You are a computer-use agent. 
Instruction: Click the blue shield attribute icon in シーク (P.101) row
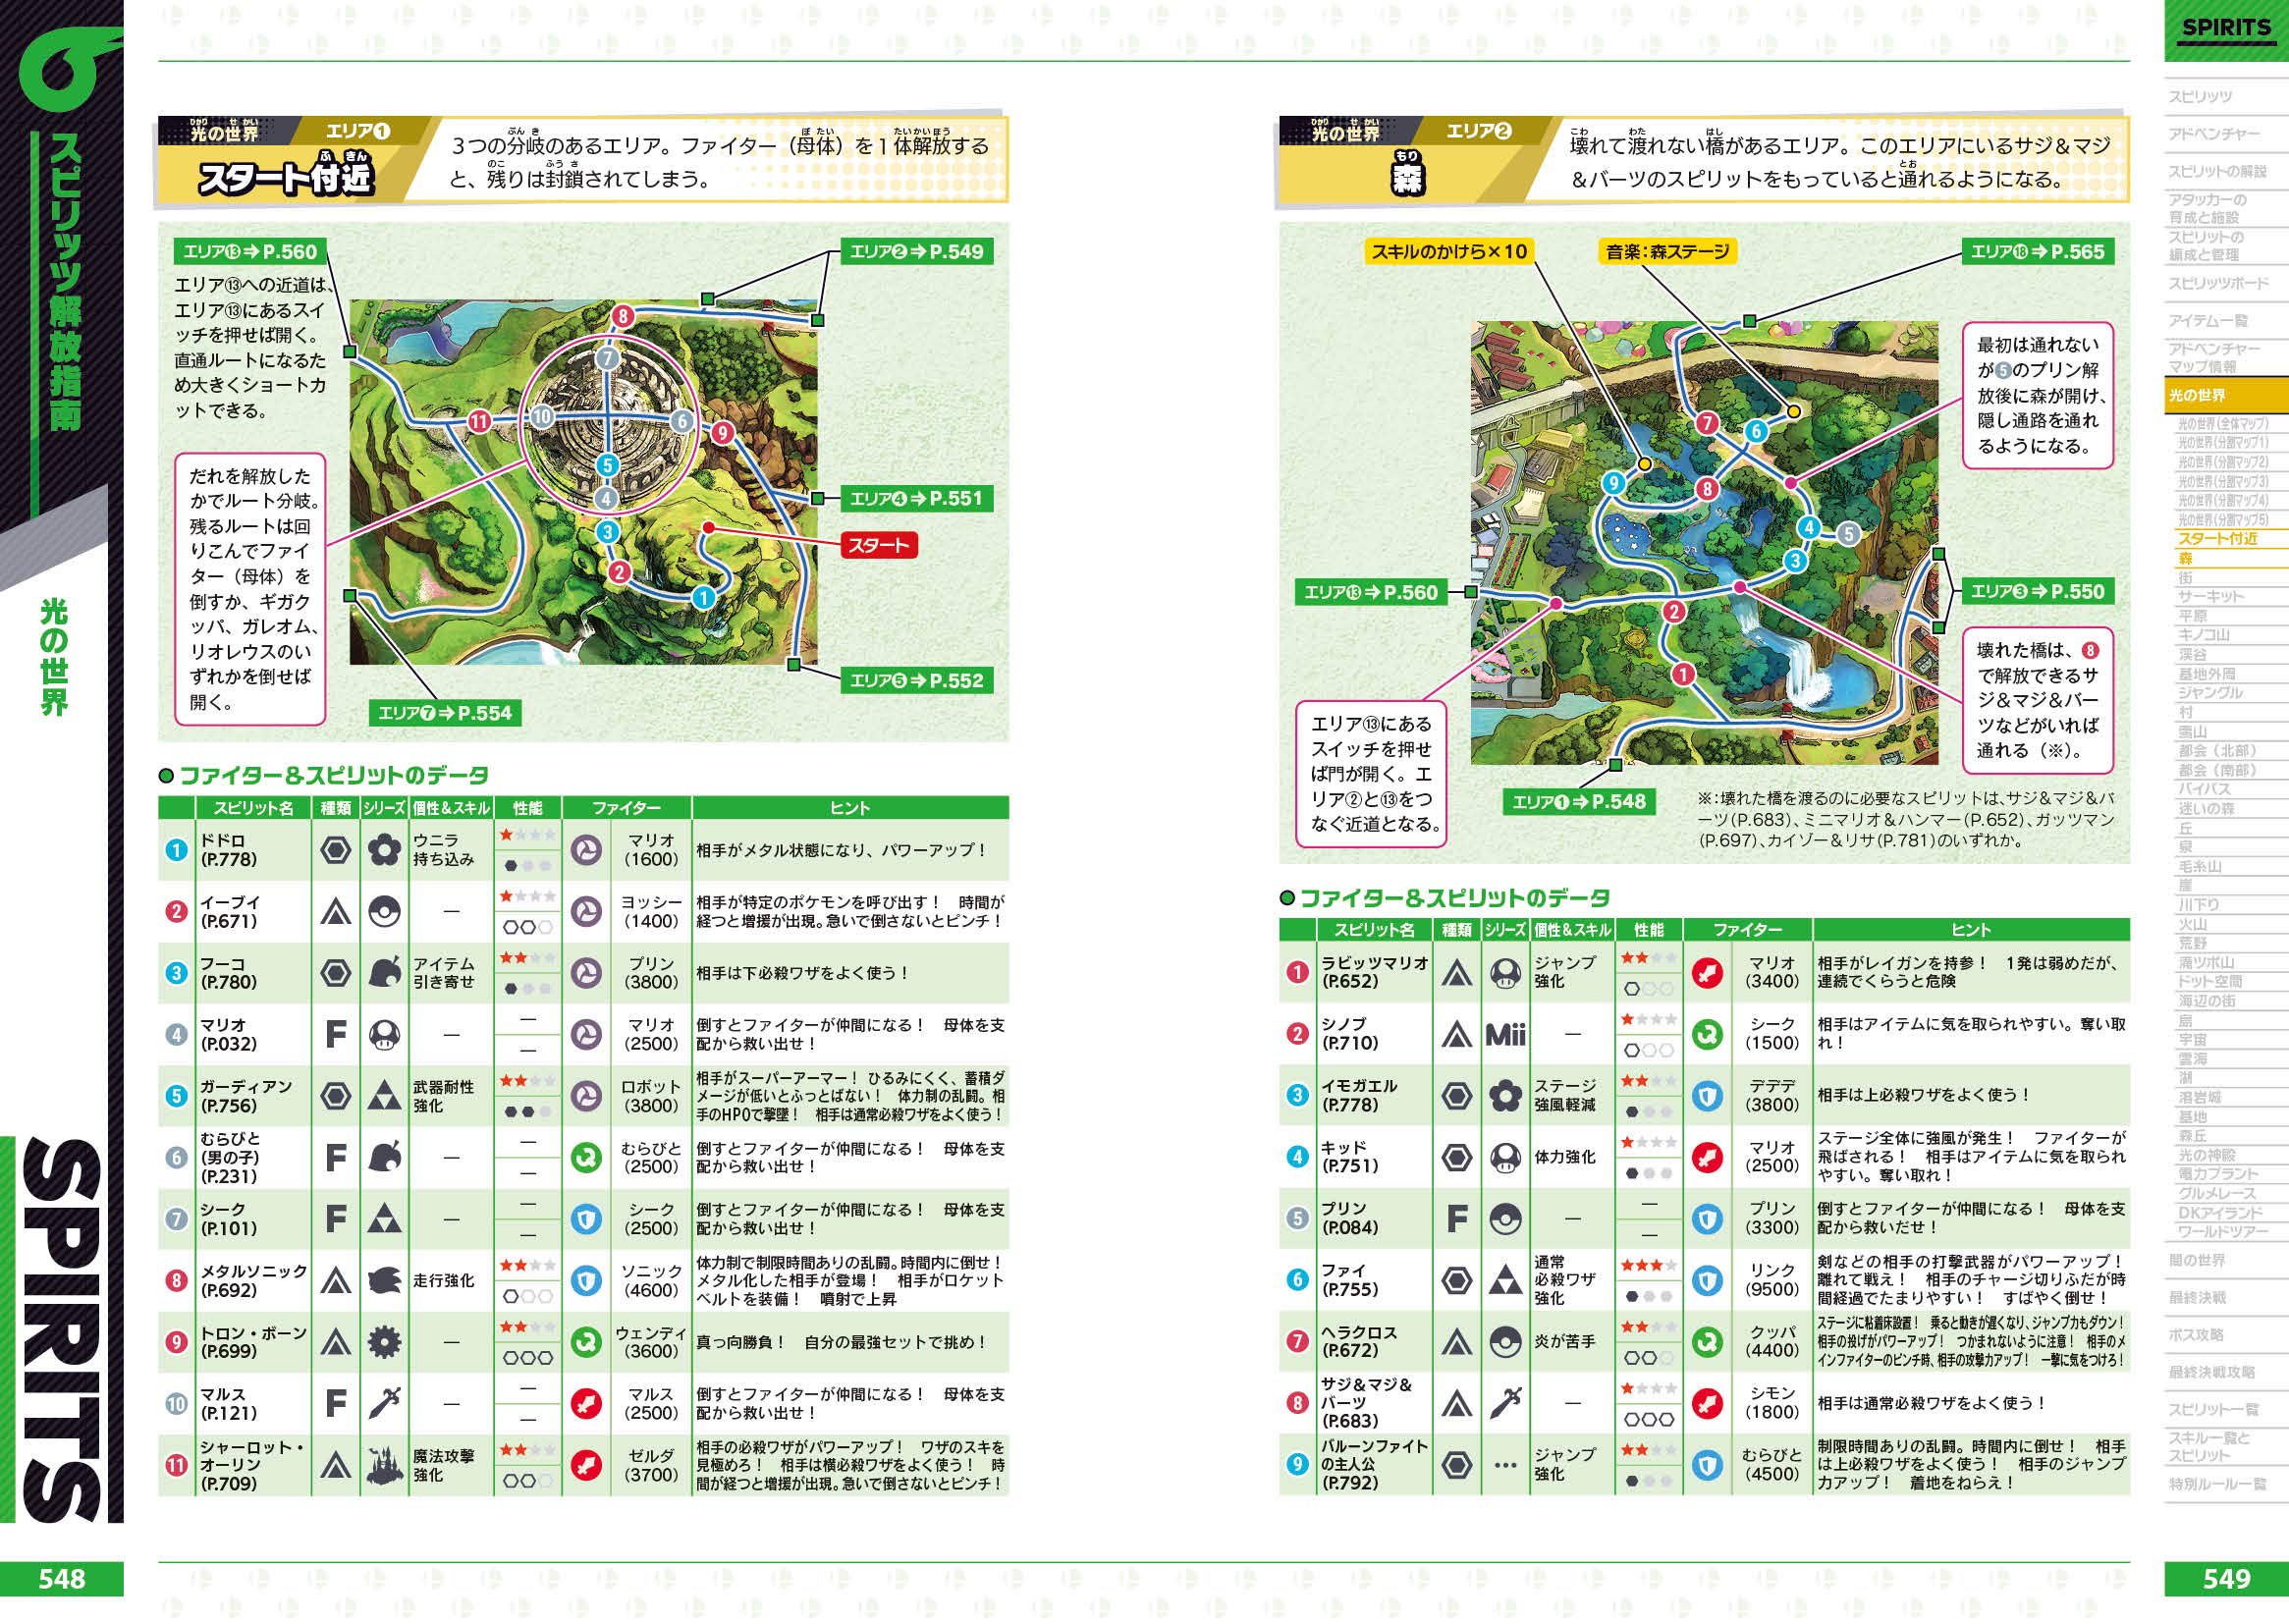pyautogui.click(x=586, y=1219)
